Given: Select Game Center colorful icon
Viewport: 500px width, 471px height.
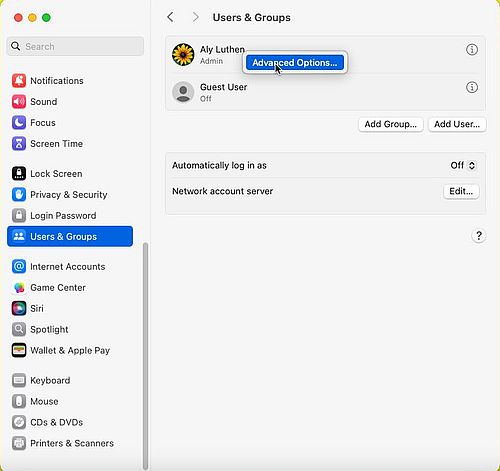Looking at the screenshot, I should tap(19, 288).
